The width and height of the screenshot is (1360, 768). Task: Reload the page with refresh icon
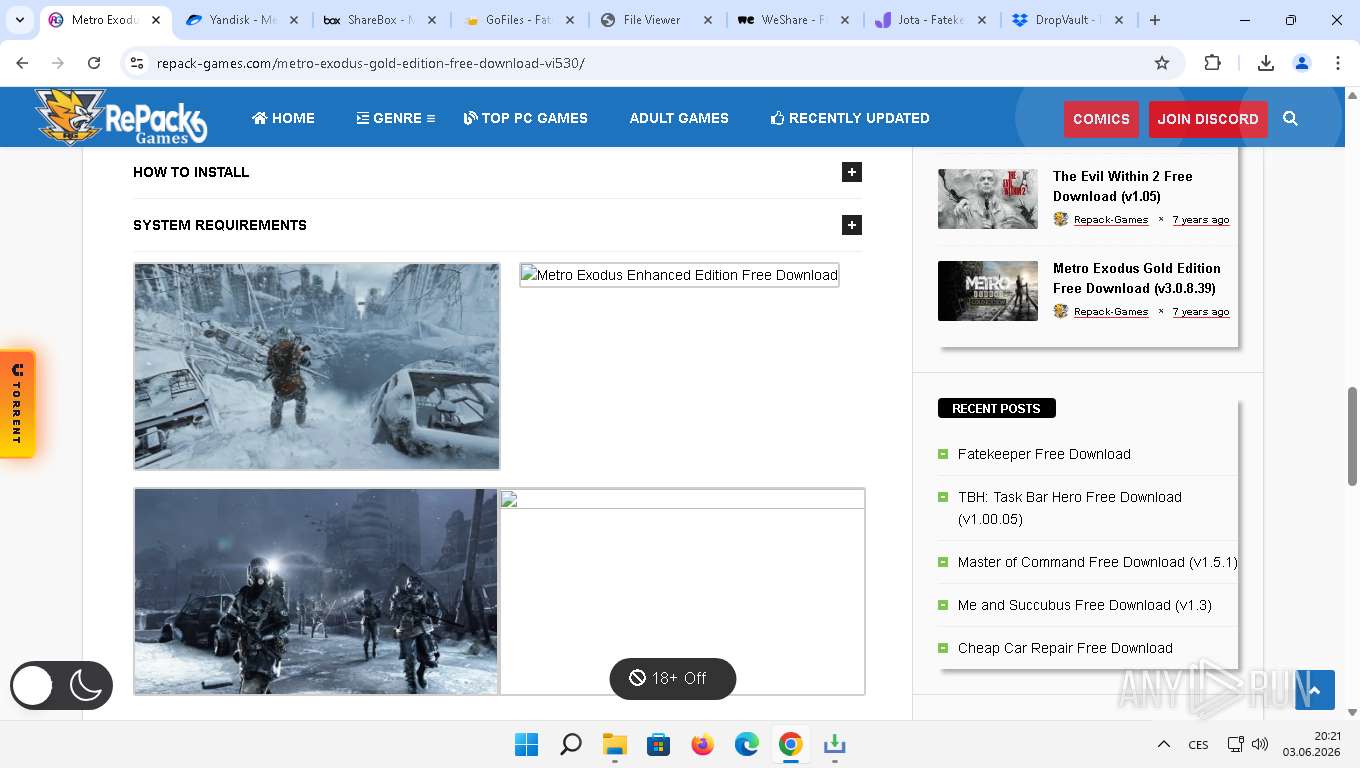click(94, 63)
